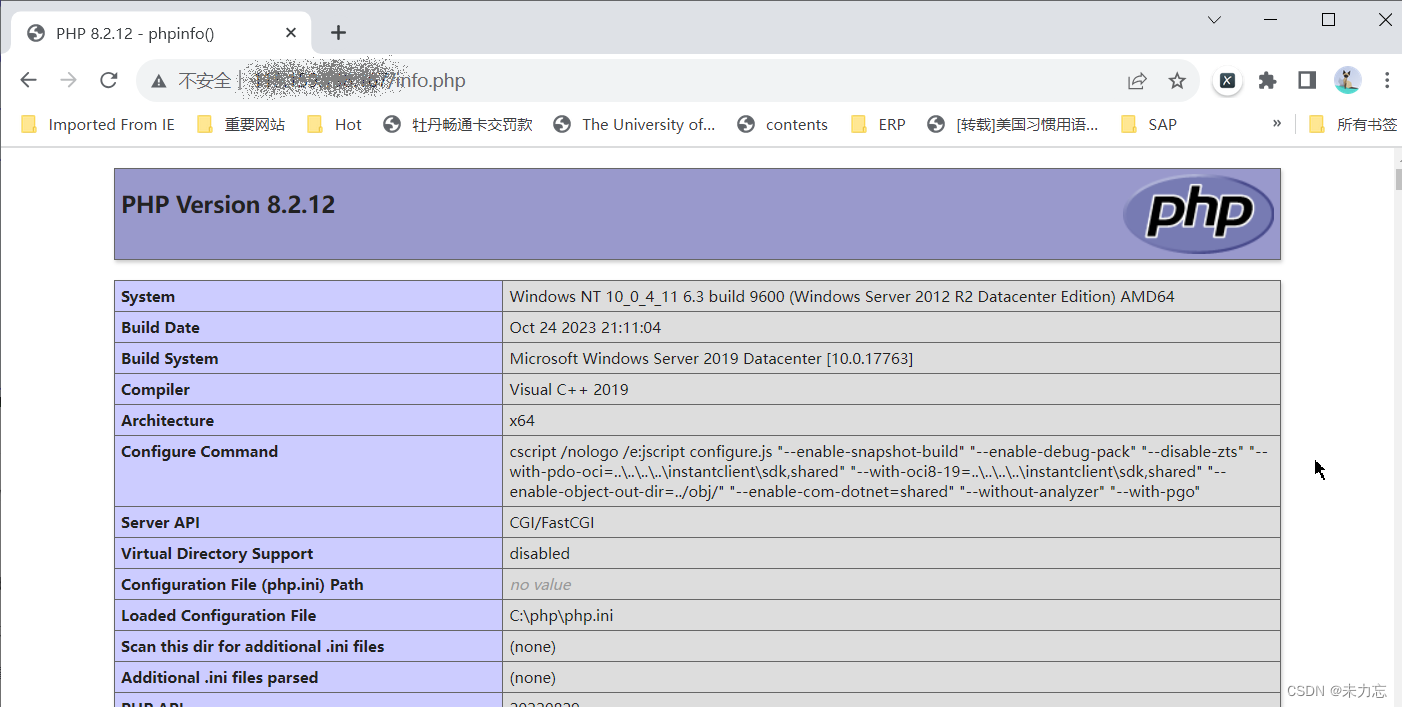This screenshot has width=1402, height=707.
Task: Click the disabled value cell
Action: pyautogui.click(x=891, y=553)
